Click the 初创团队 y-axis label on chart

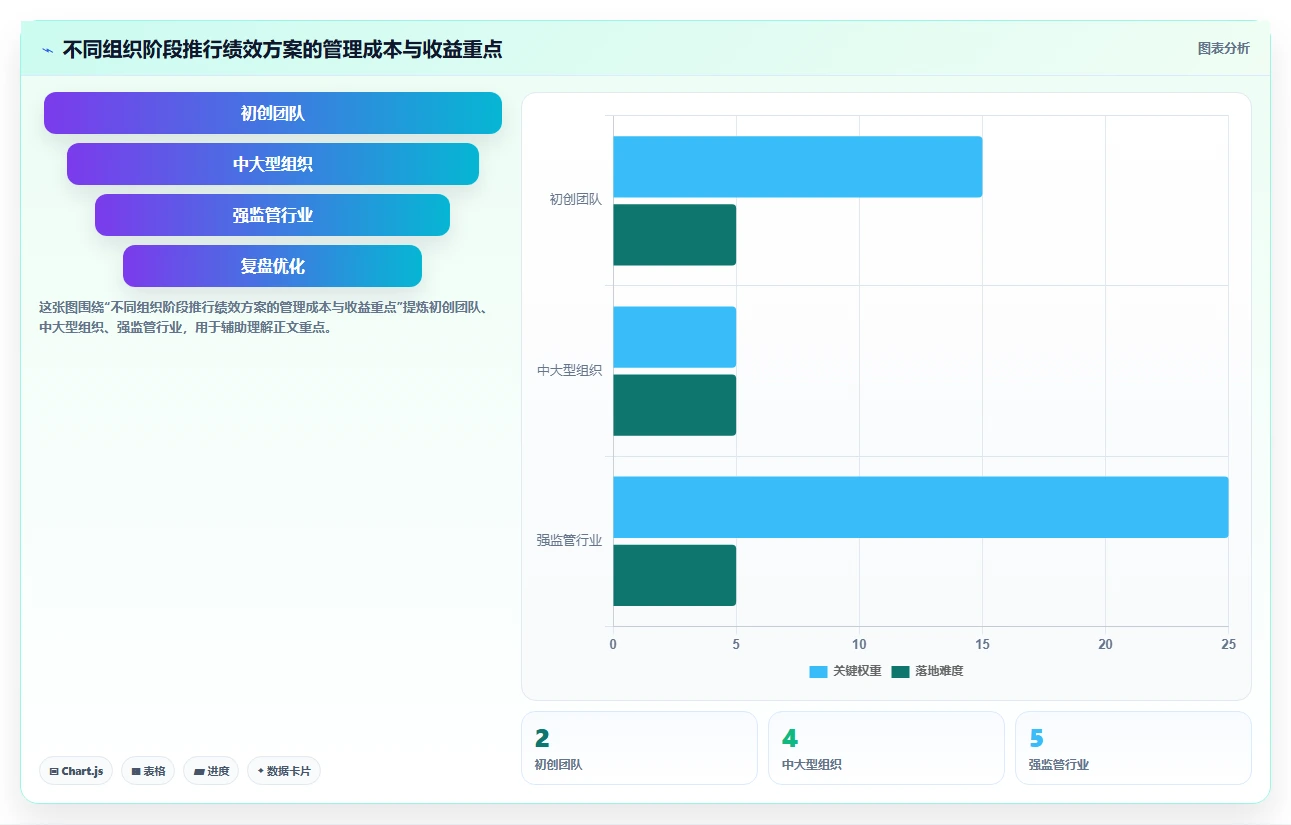tap(575, 199)
